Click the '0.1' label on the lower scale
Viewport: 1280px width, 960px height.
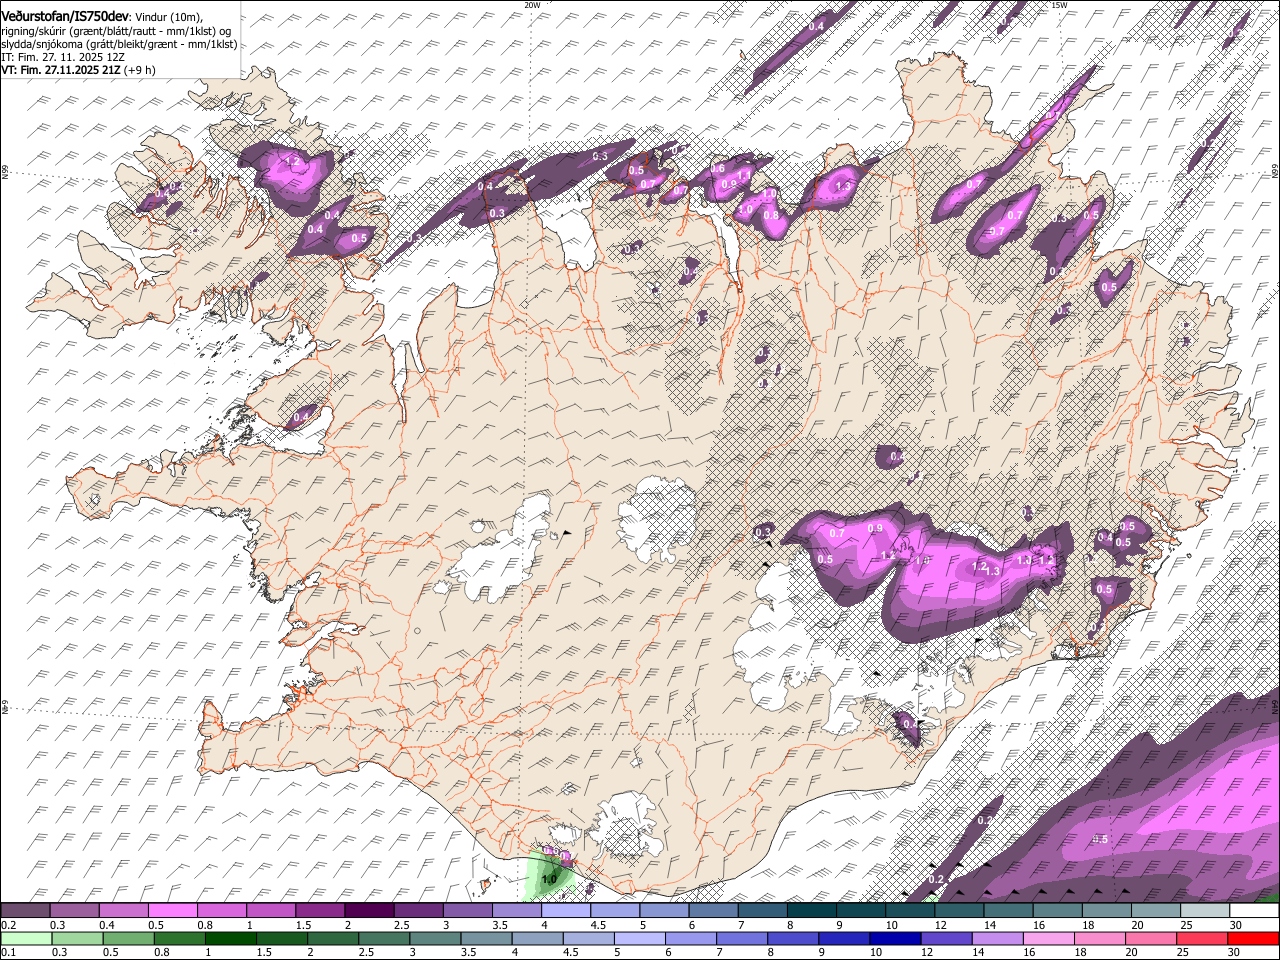tap(7, 952)
